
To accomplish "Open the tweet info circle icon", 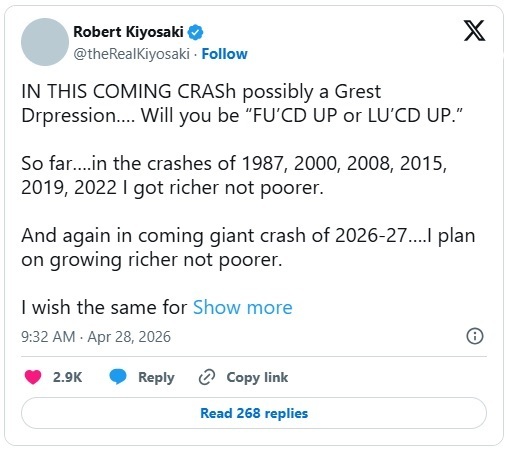I will click(x=475, y=336).
